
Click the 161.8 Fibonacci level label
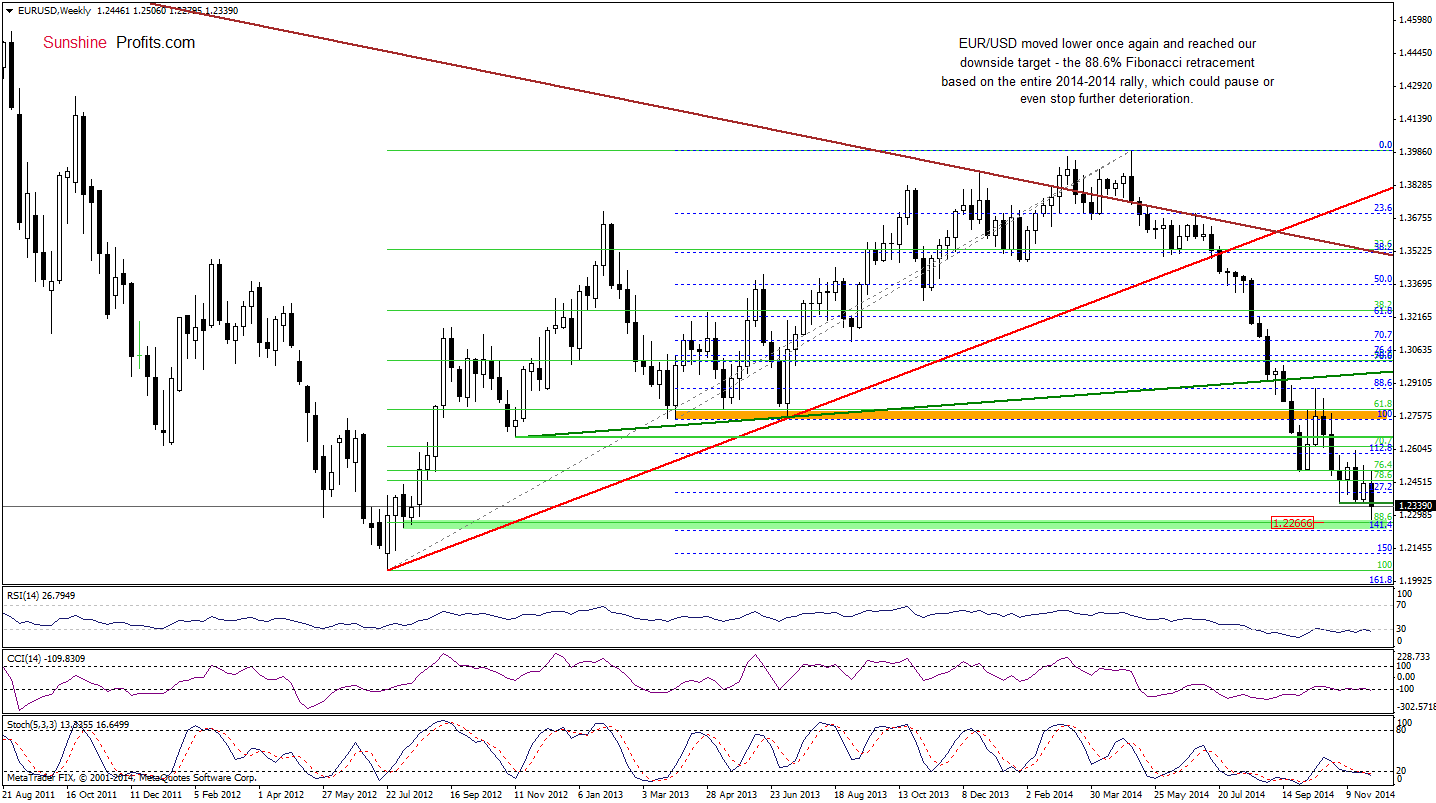(x=1382, y=580)
